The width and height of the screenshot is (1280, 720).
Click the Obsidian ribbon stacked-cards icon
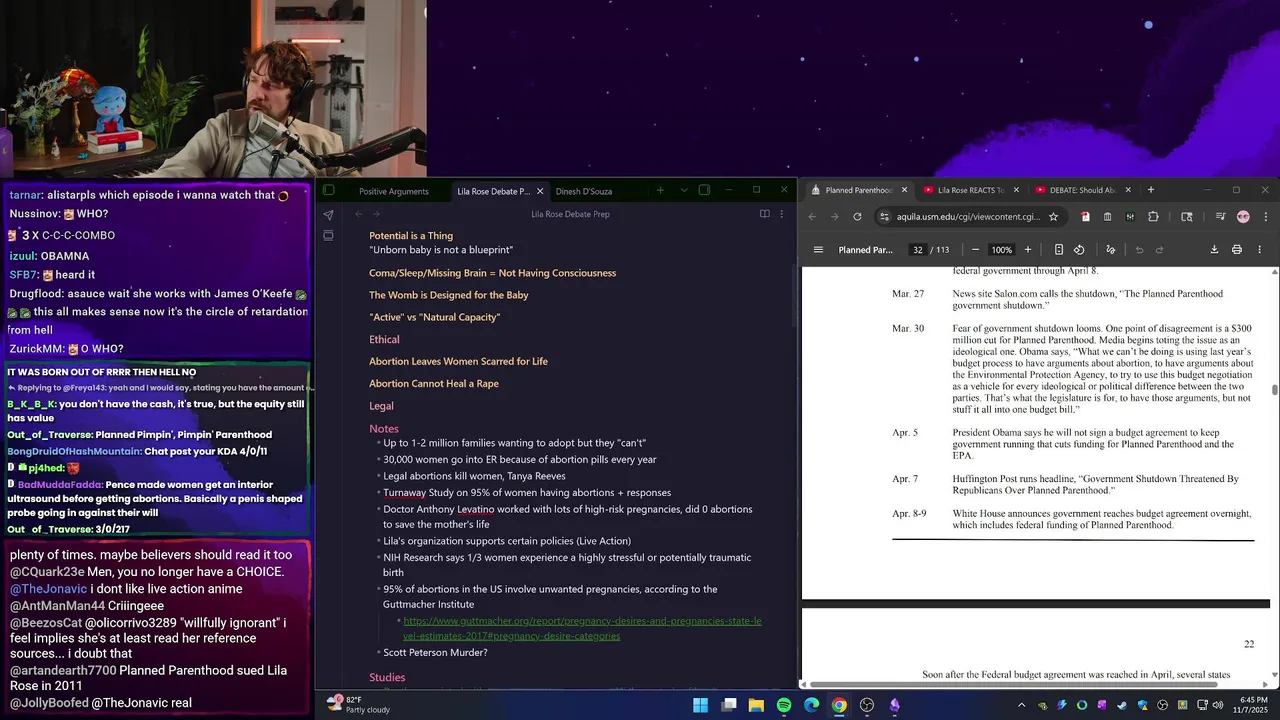[328, 236]
